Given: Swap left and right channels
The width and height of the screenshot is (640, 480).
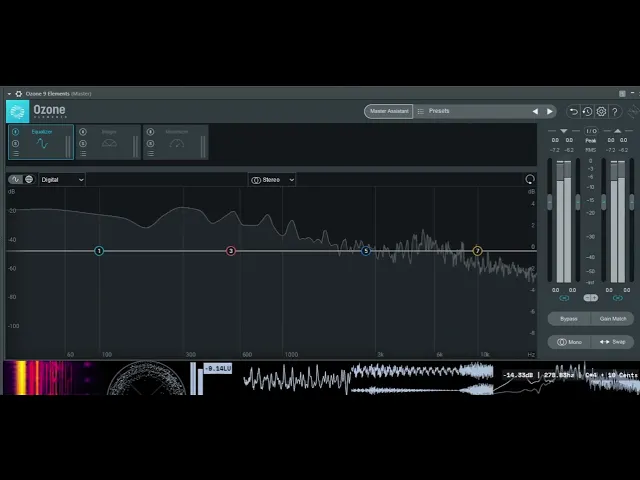Looking at the screenshot, I should tap(613, 342).
